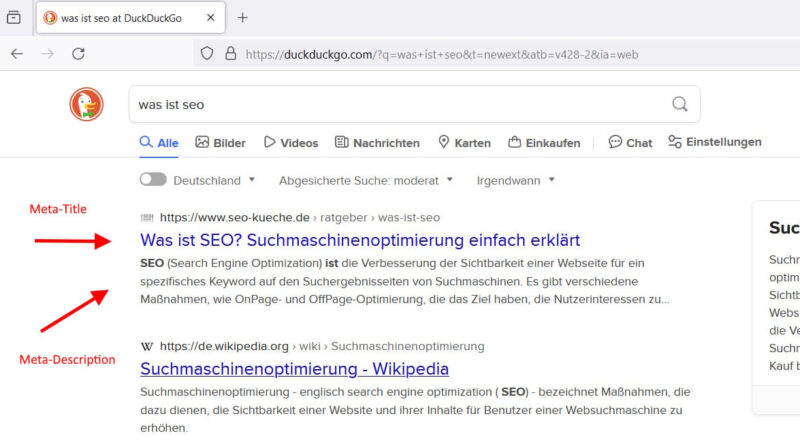
Task: Select the Alle search tab
Action: coord(159,143)
